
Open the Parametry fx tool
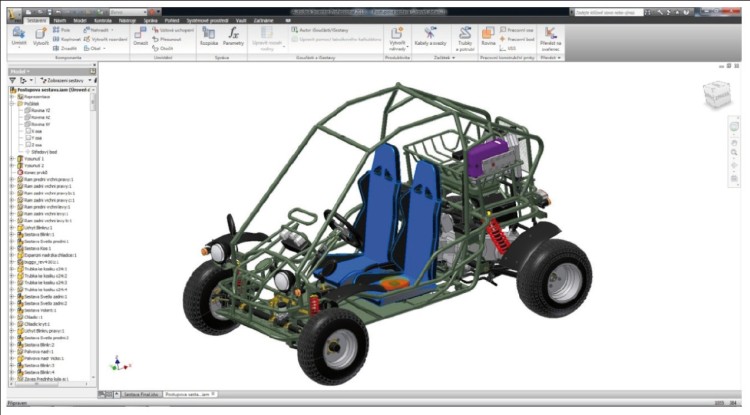pyautogui.click(x=233, y=34)
